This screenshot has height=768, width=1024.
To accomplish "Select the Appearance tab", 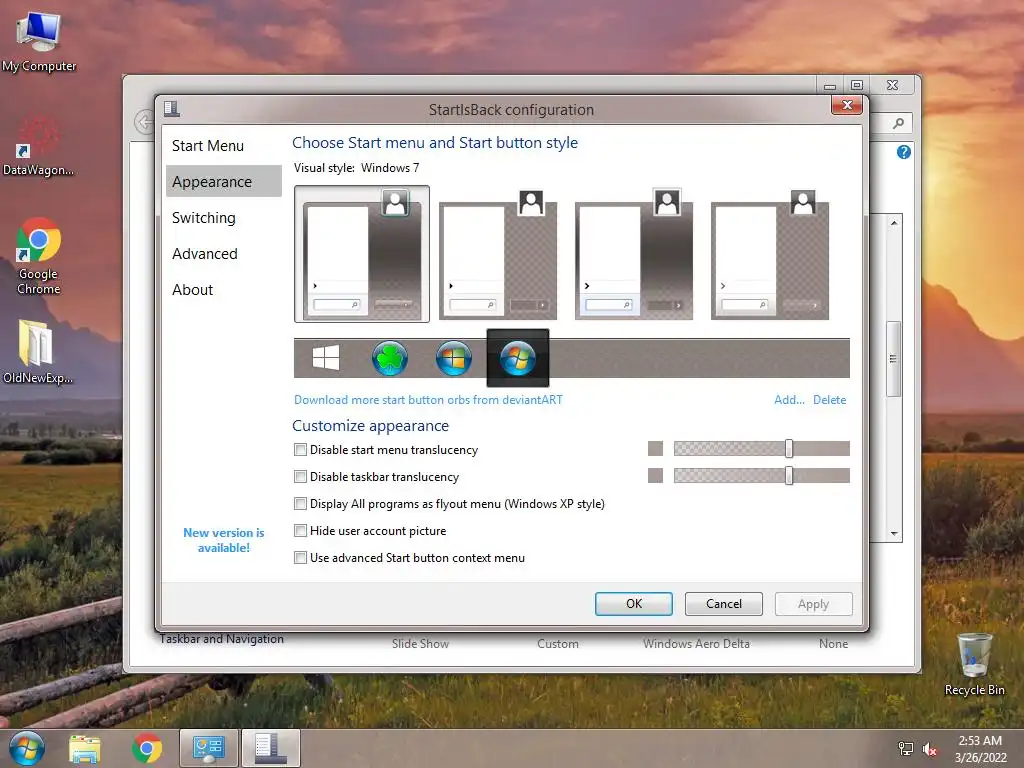I will 223,182.
